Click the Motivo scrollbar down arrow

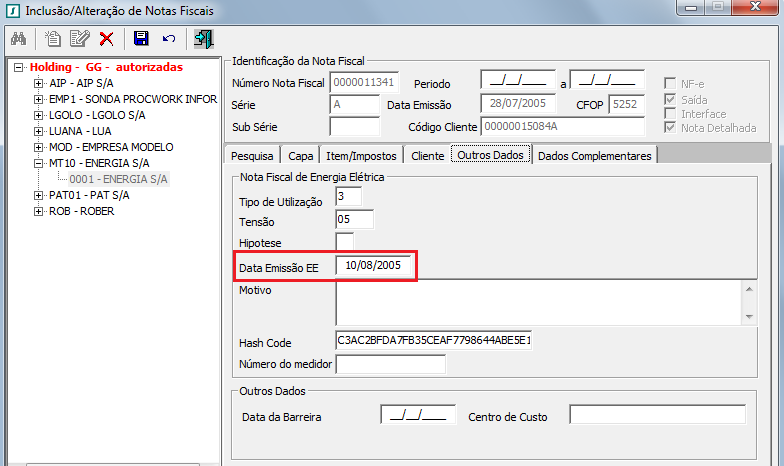coord(748,316)
